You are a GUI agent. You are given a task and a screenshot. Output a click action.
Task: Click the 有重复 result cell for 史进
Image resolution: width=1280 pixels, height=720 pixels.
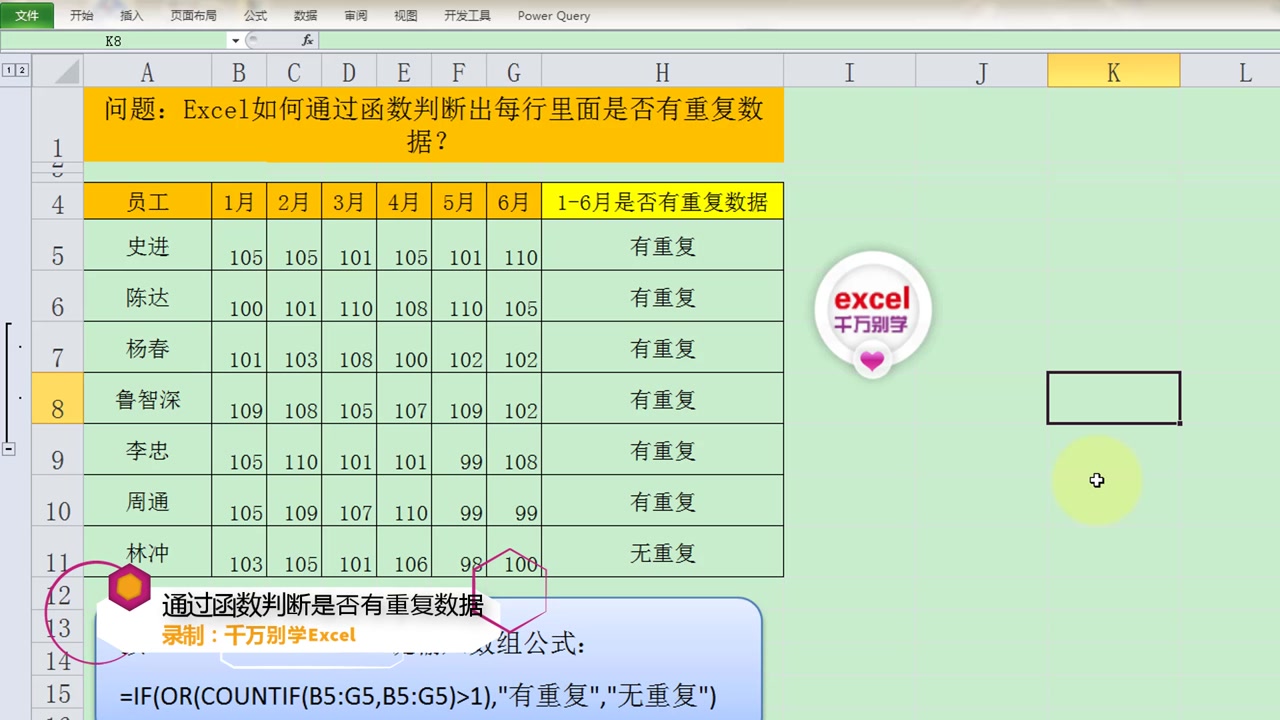click(x=662, y=245)
